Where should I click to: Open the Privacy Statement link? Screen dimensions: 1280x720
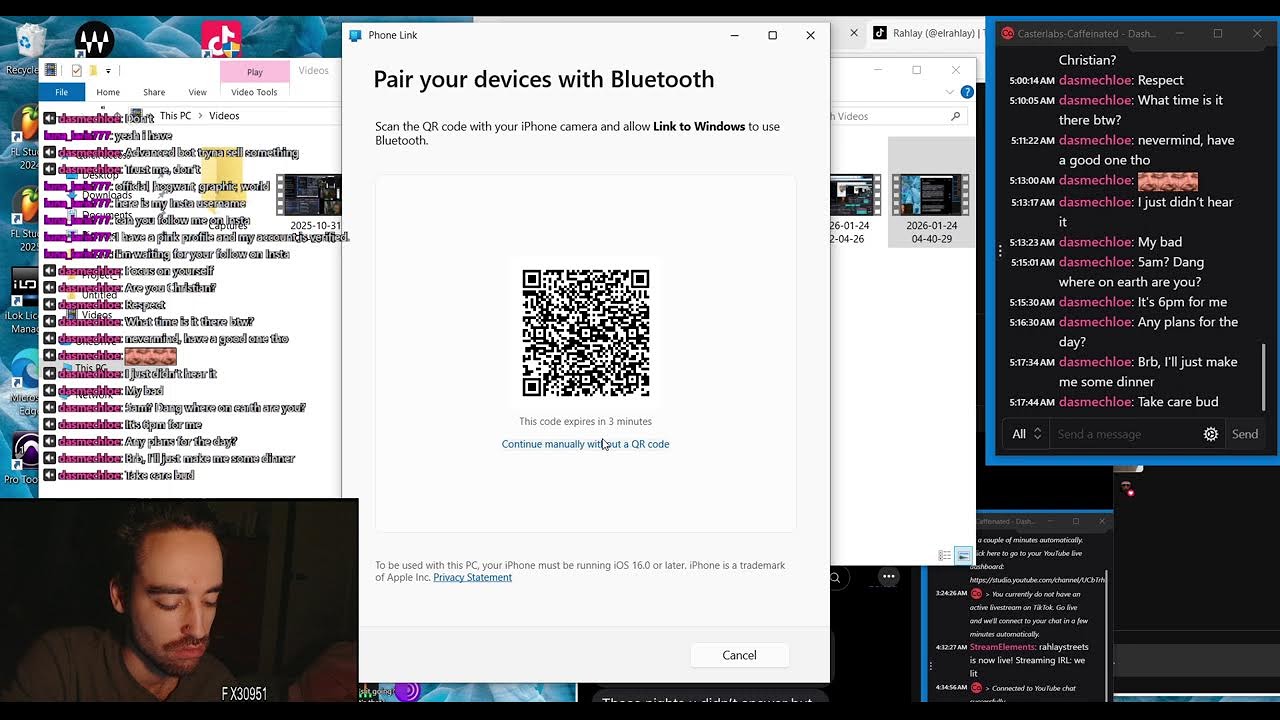472,577
